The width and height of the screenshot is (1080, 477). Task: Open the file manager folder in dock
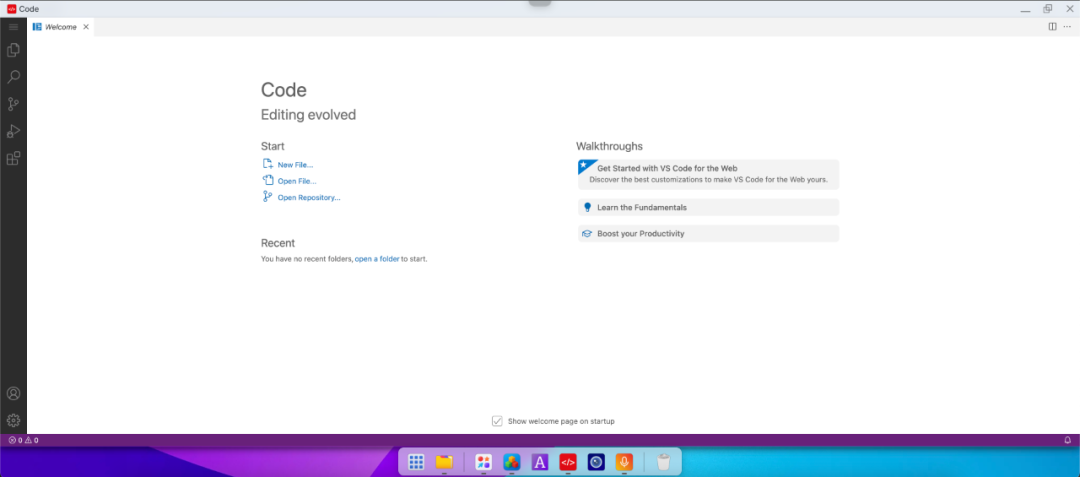(444, 462)
